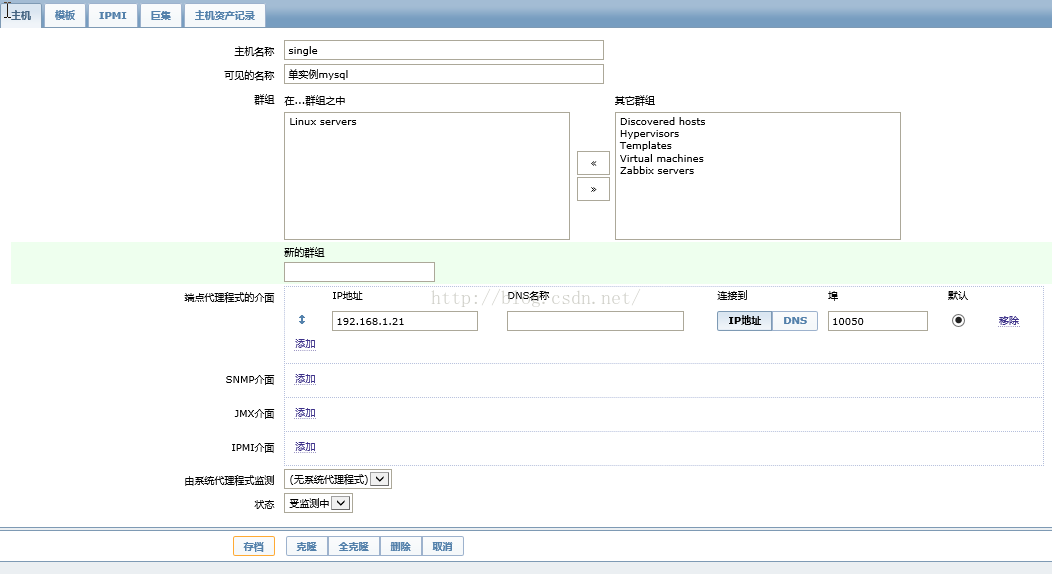Click the DNS名称 input field
This screenshot has width=1052, height=574.
click(595, 321)
